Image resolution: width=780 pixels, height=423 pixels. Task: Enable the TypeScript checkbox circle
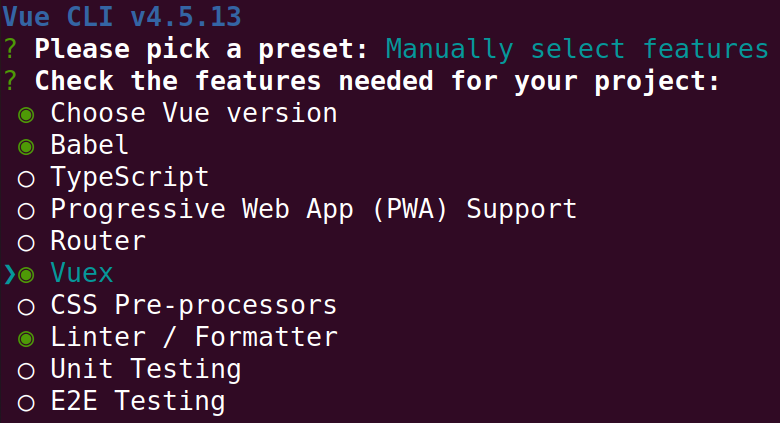26,179
